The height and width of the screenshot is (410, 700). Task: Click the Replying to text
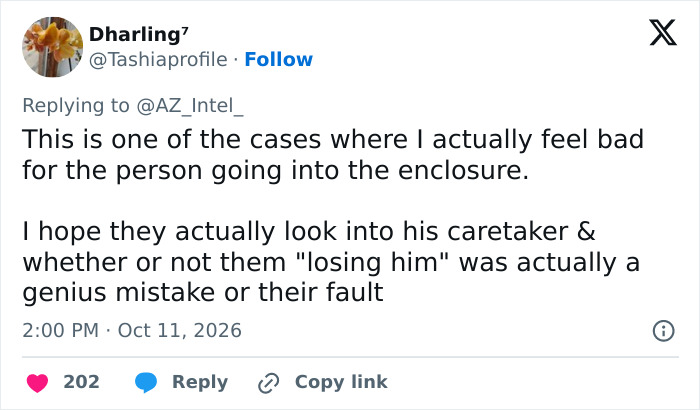[76, 106]
